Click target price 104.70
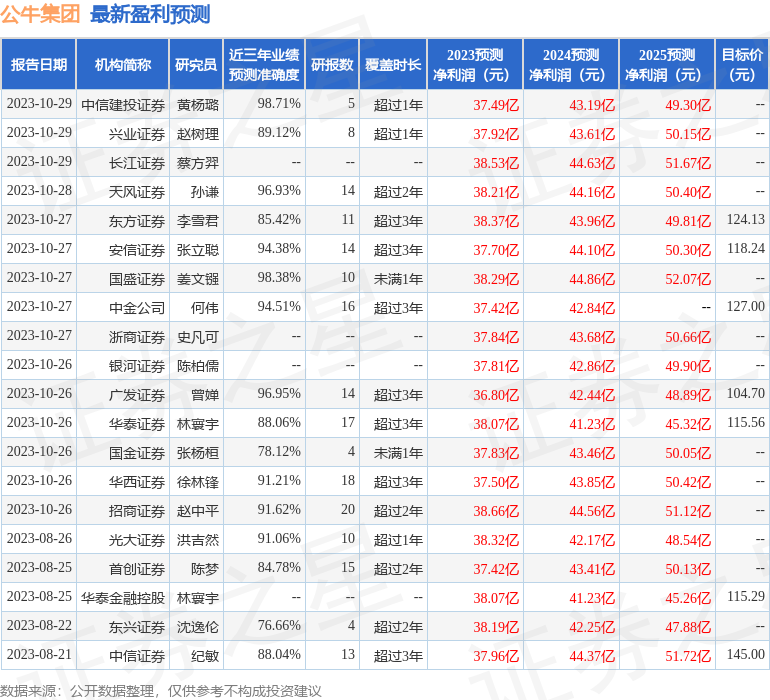The width and height of the screenshot is (770, 700). [x=745, y=393]
